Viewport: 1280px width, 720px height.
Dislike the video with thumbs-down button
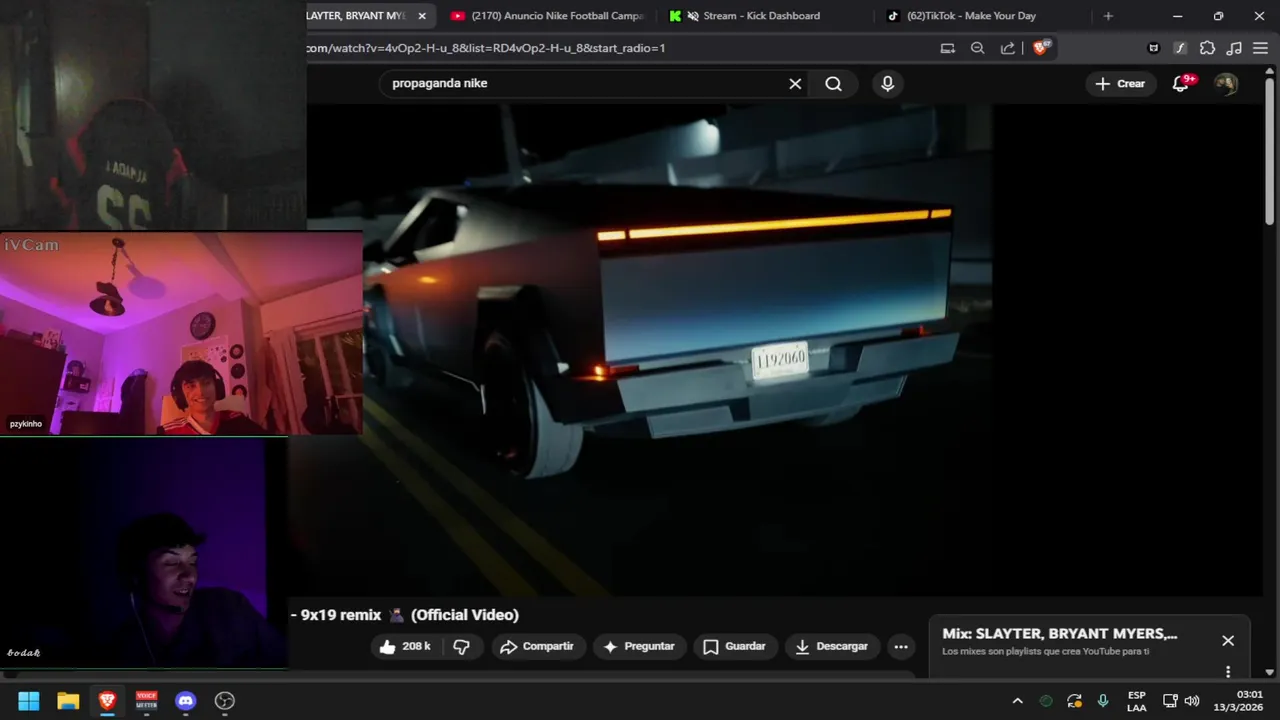[462, 647]
